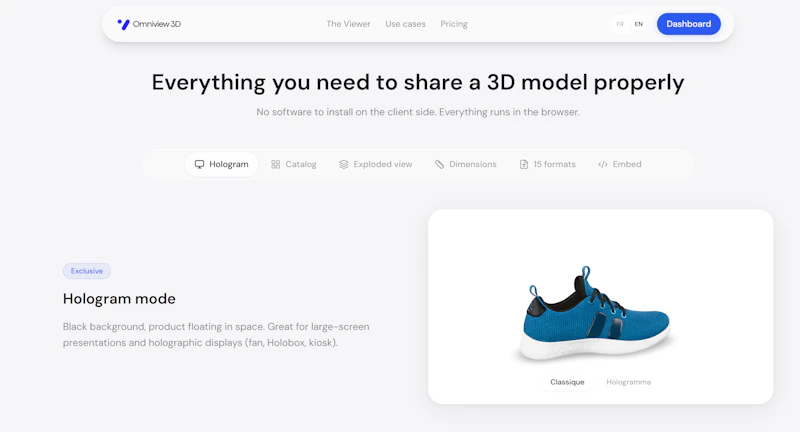Viewport: 800px width, 432px height.
Task: Switch language to FR
Action: click(x=620, y=24)
